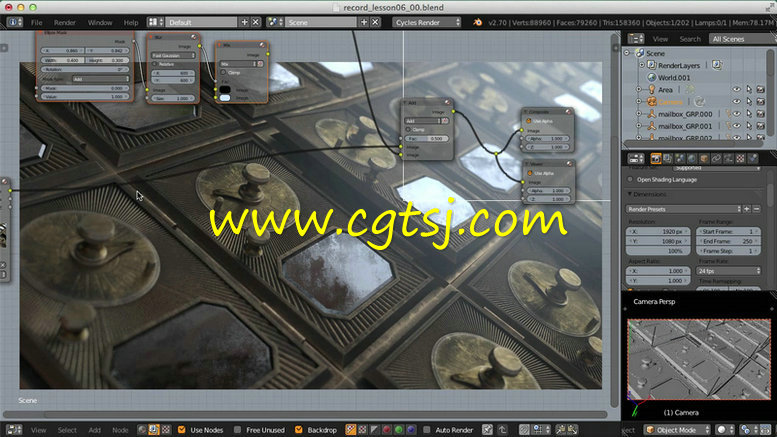Open the Cycles Render engine dropdown
This screenshot has width=777, height=437.
tap(427, 22)
